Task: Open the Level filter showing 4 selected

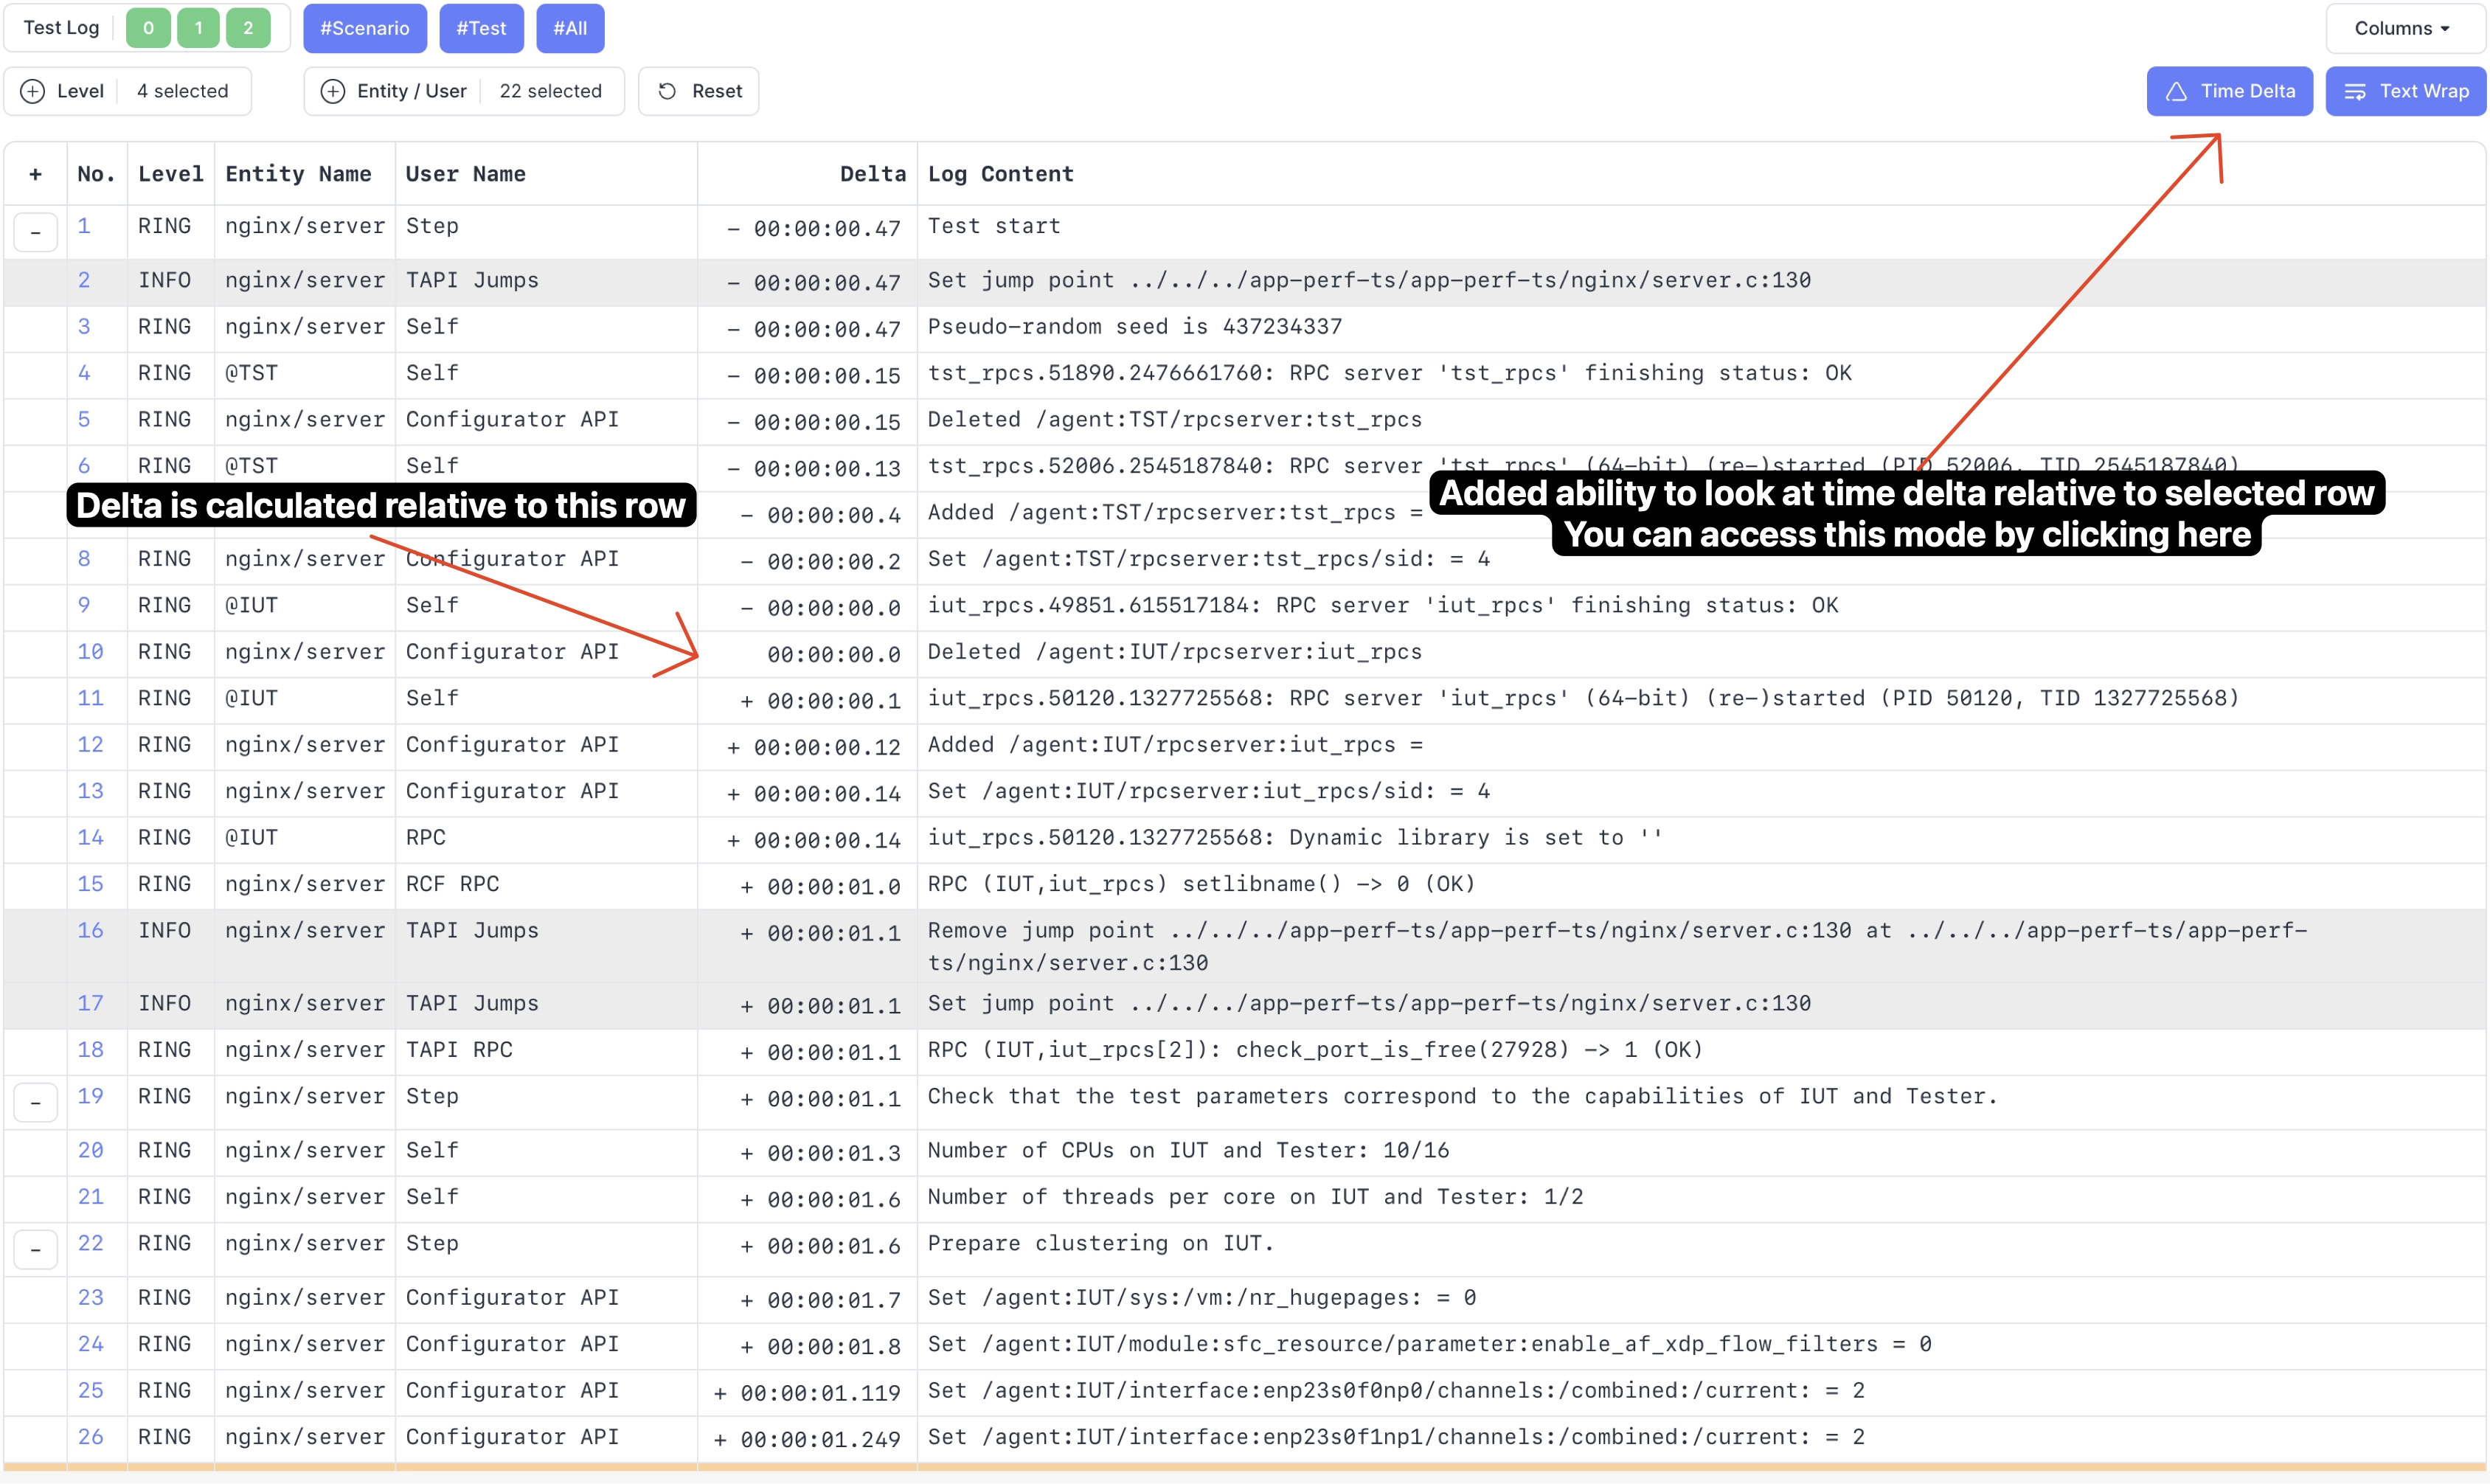Action: (x=182, y=91)
